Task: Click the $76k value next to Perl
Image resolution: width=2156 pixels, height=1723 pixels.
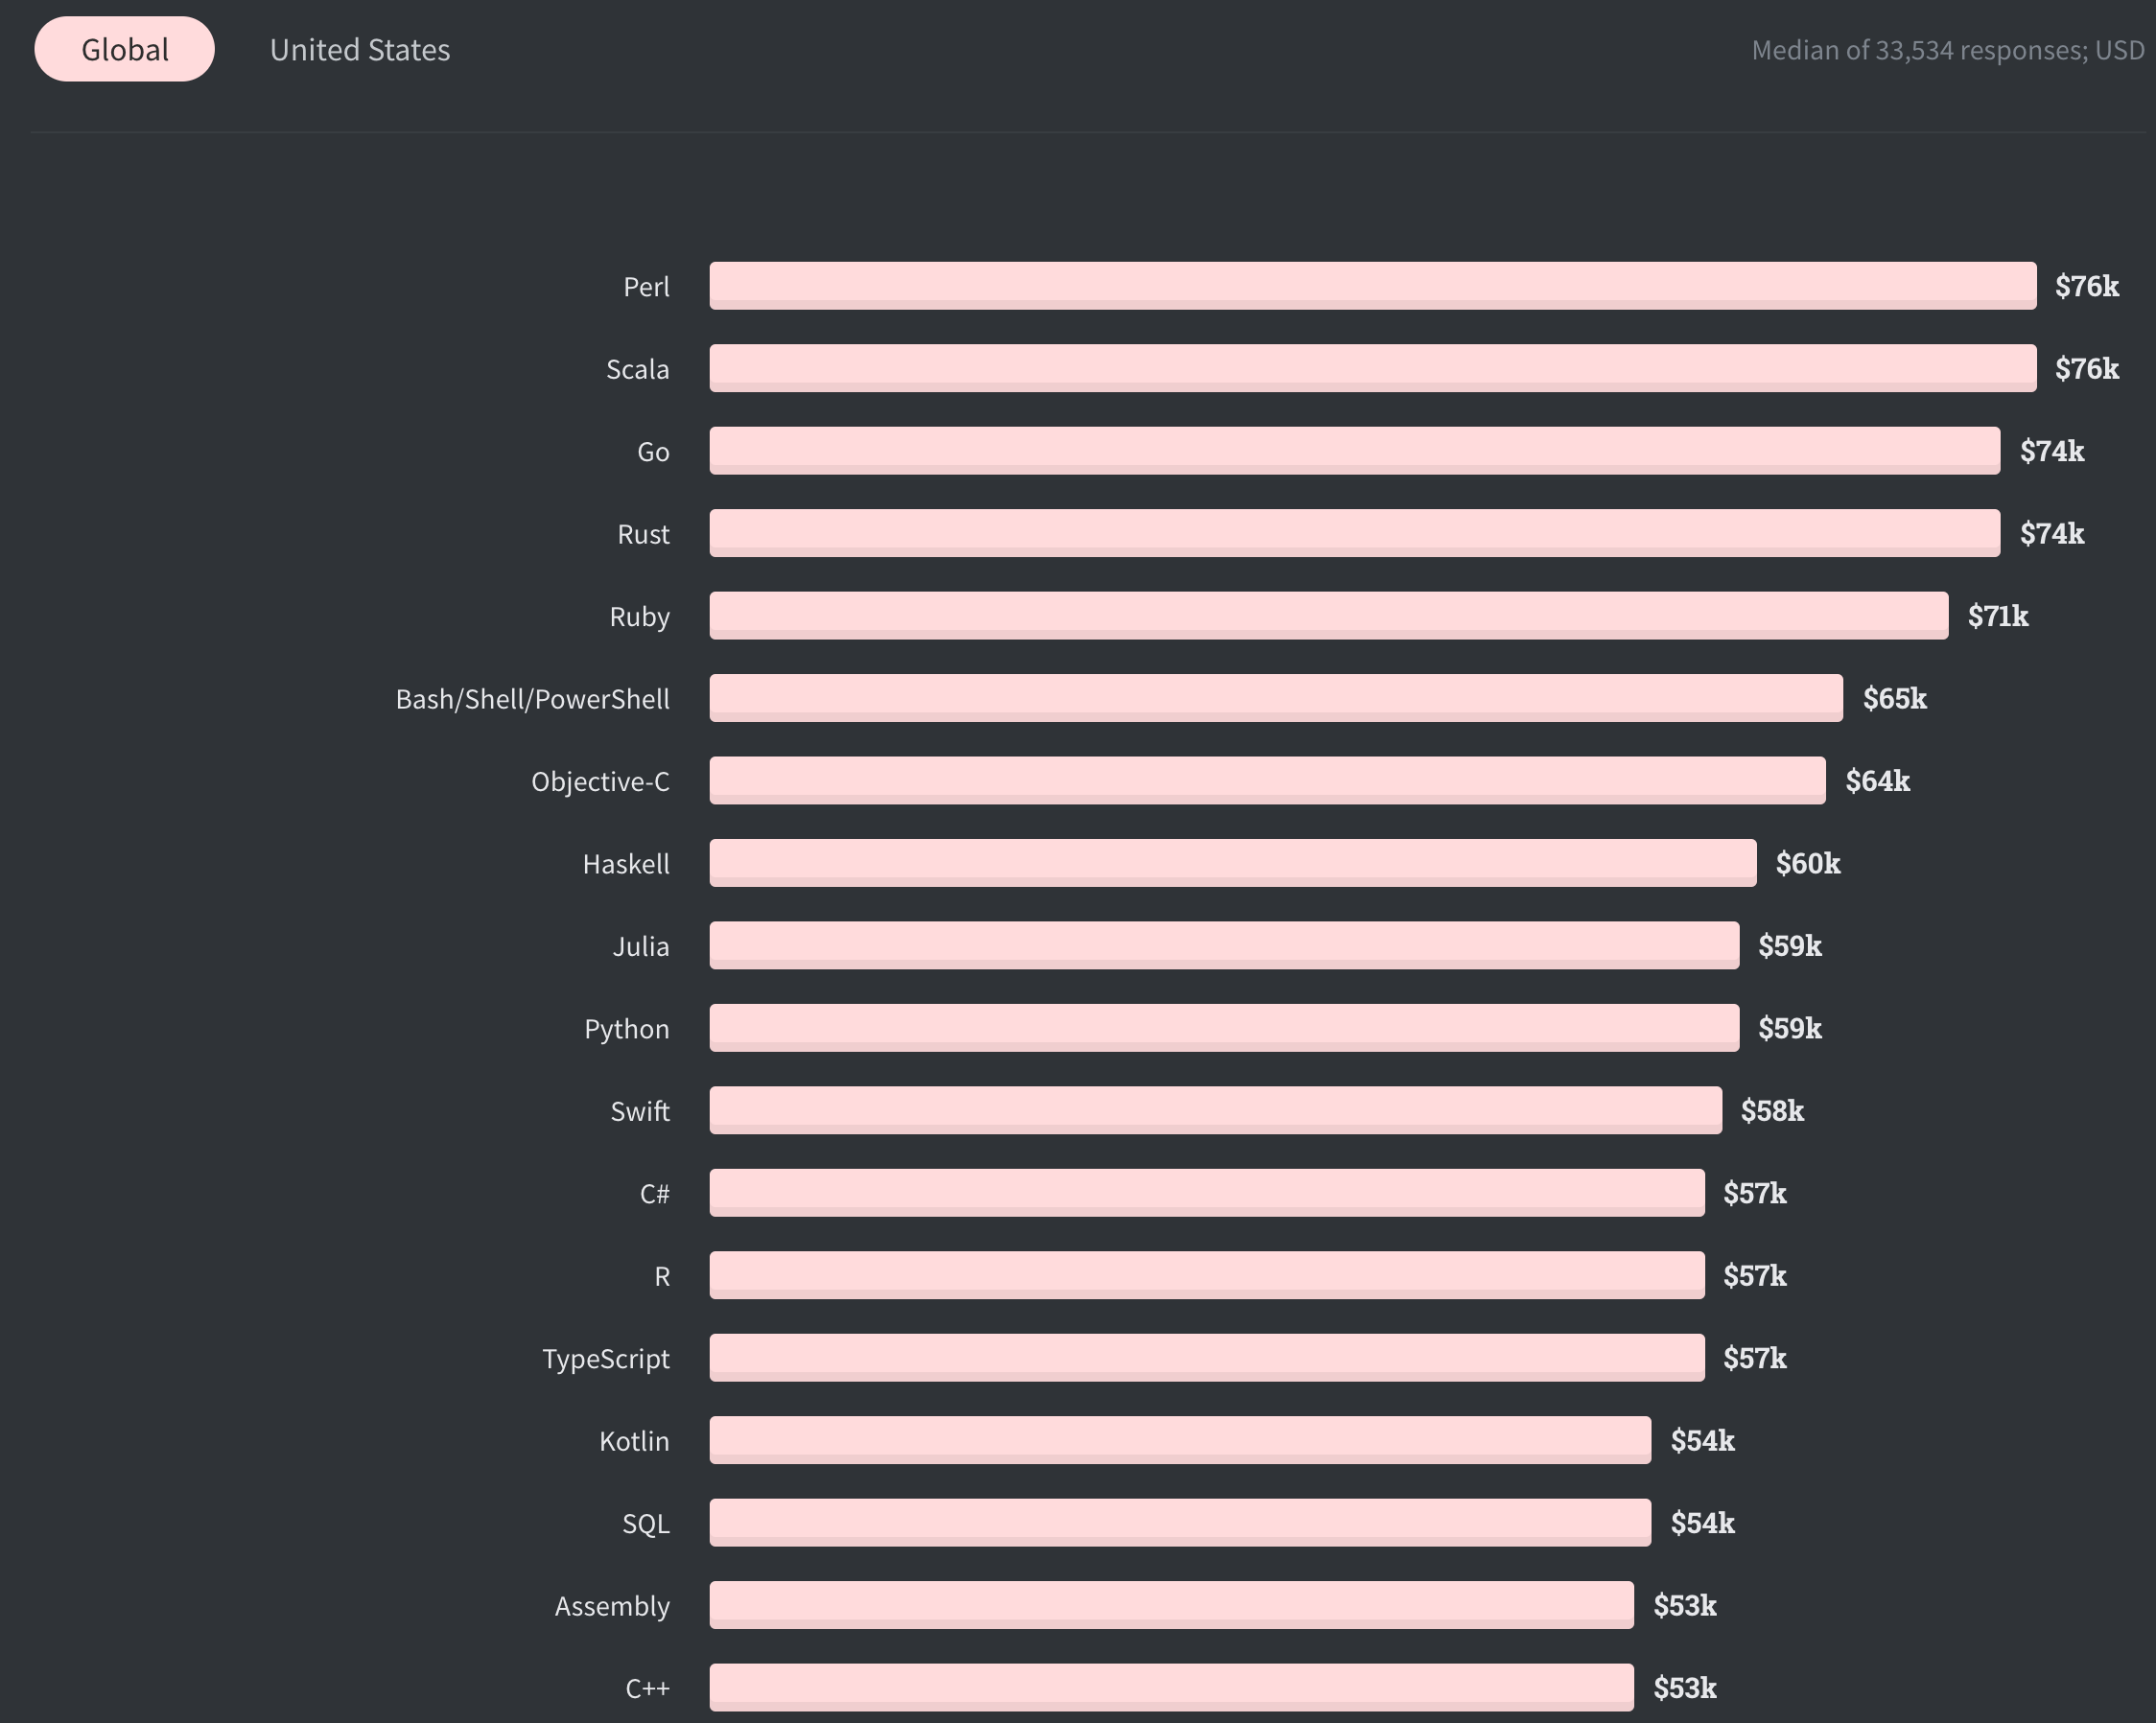Action: [x=2085, y=287]
